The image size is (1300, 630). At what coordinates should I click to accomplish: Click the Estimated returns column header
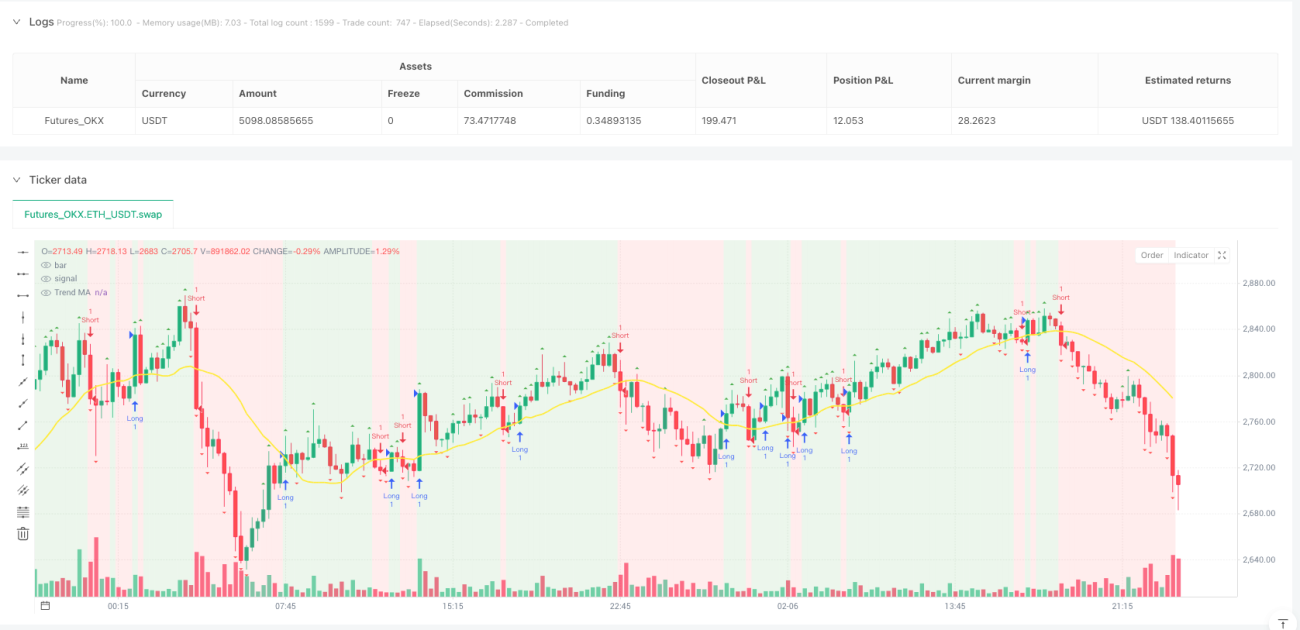(x=1188, y=80)
